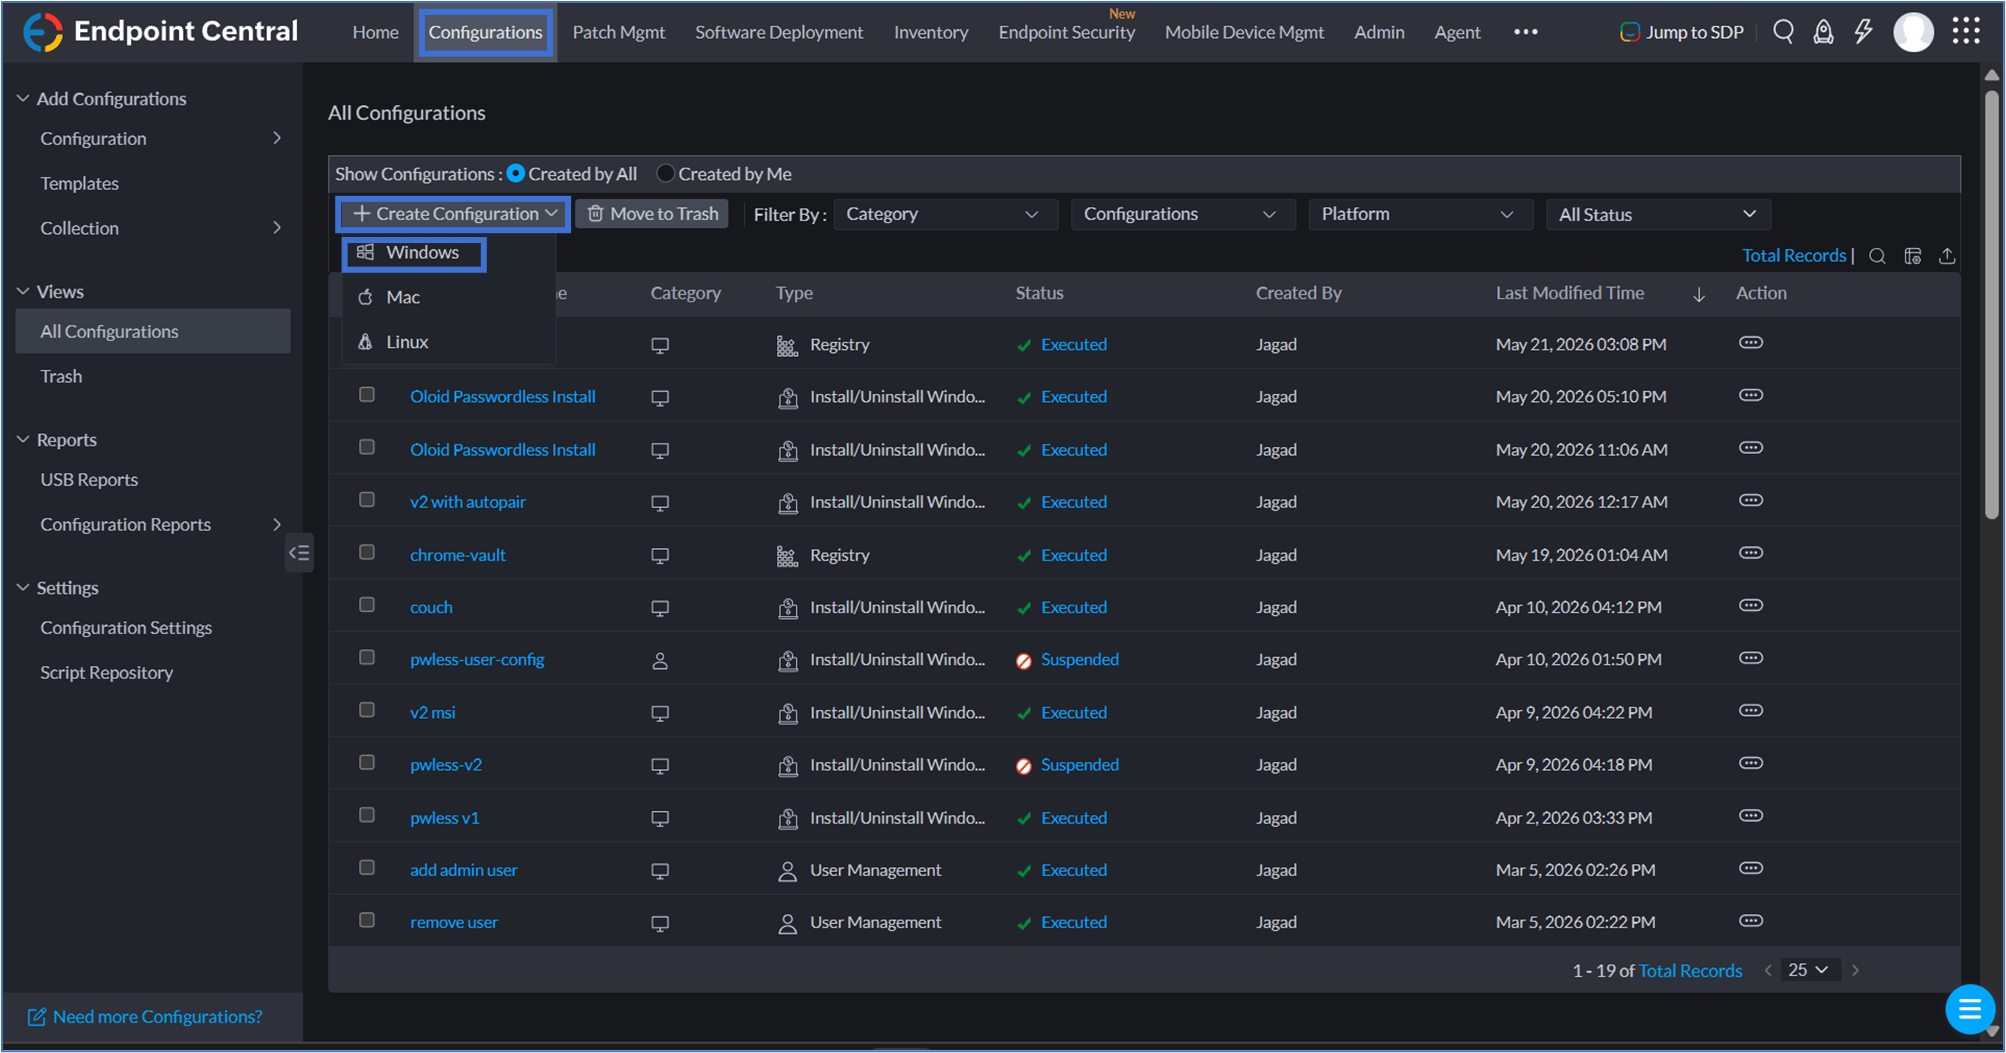2006x1053 pixels.
Task: Export table with upload arrow icon
Action: coord(1946,256)
